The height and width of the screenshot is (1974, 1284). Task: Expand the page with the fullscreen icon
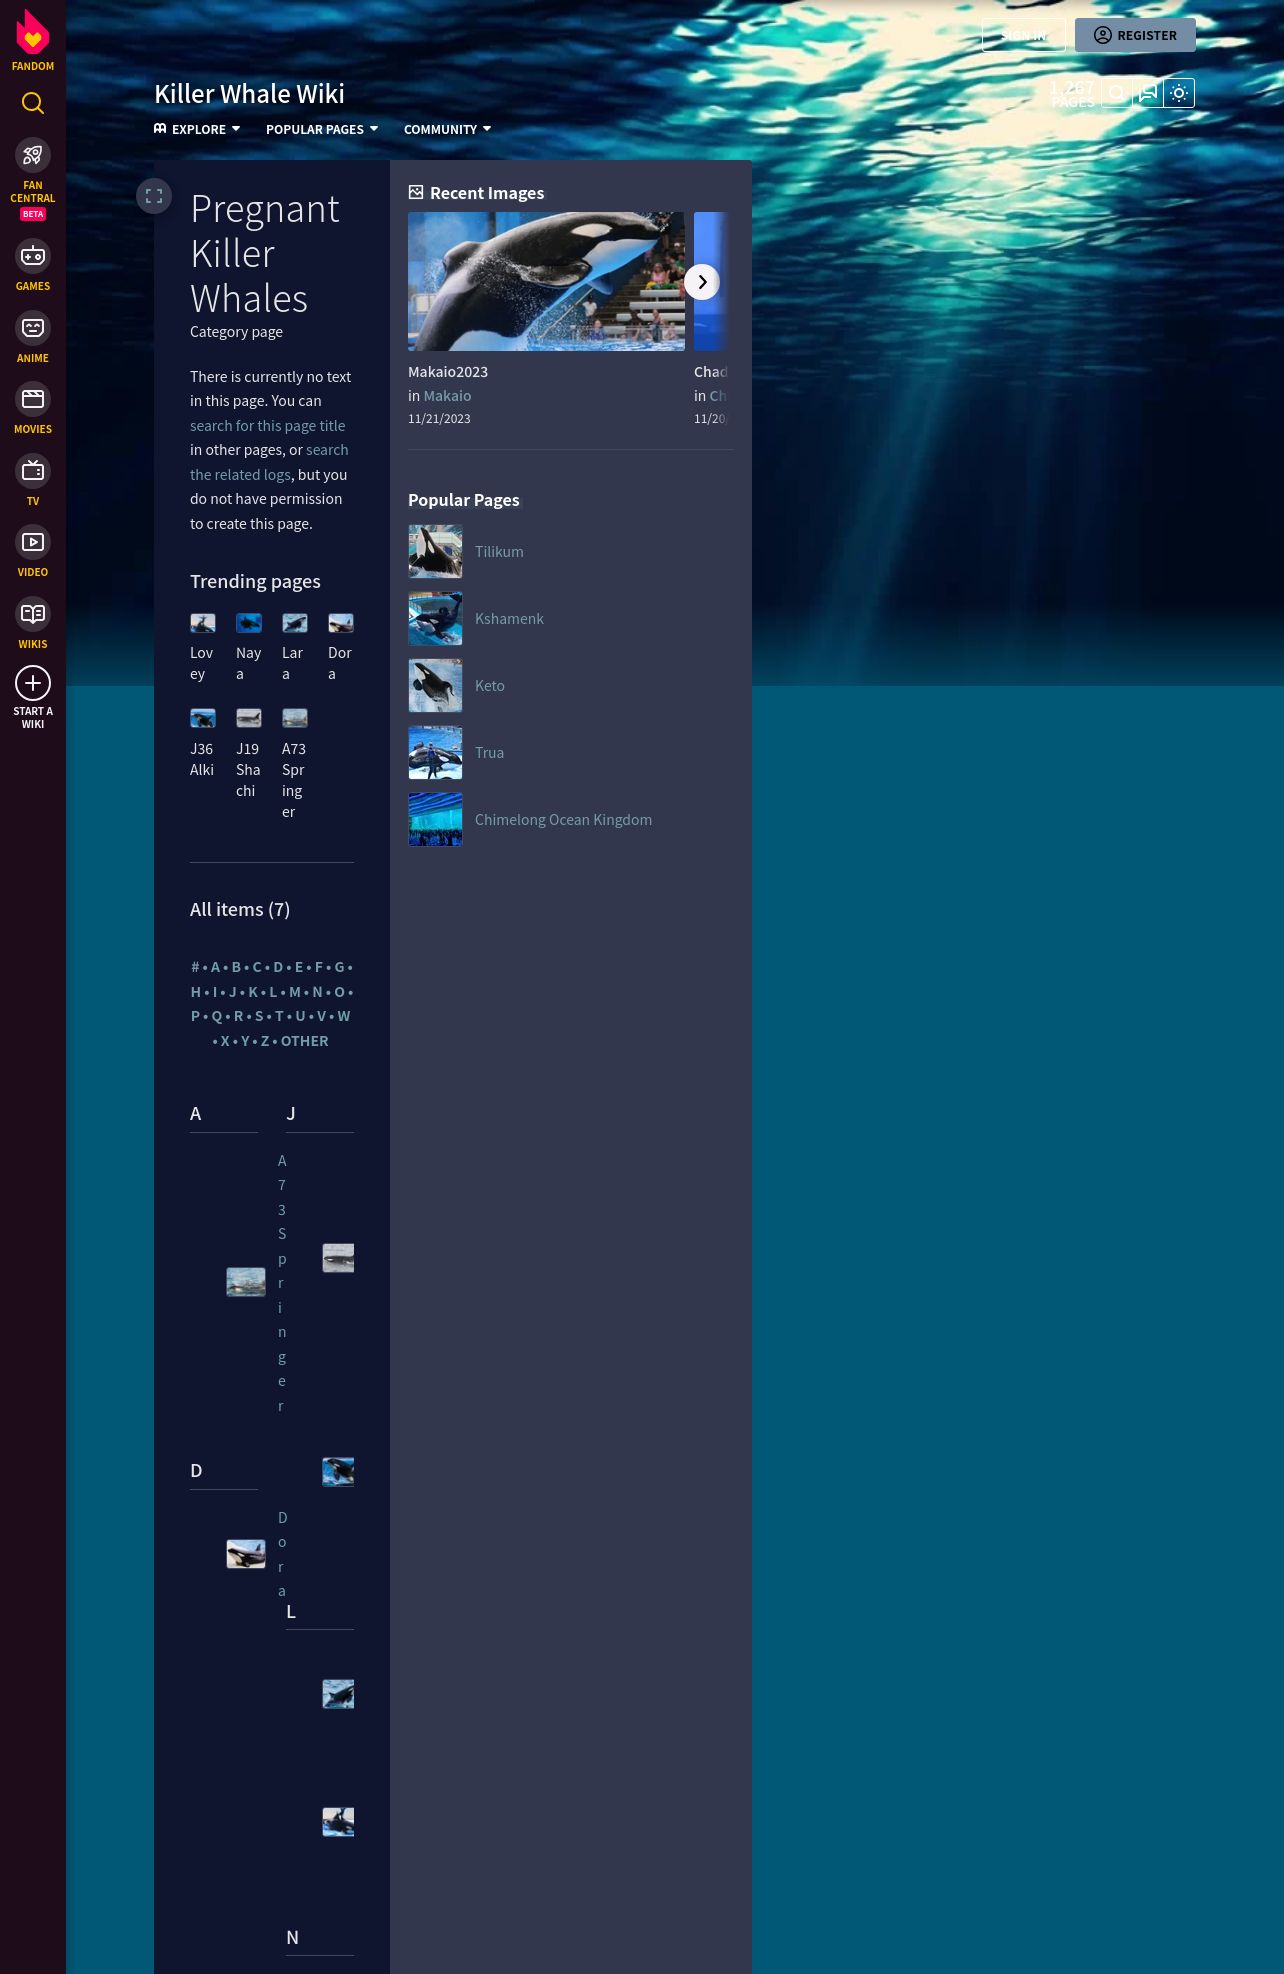click(154, 196)
